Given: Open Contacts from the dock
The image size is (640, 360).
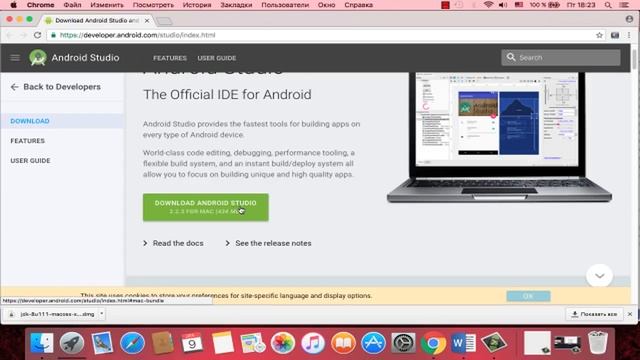Looking at the screenshot, I should (x=162, y=342).
